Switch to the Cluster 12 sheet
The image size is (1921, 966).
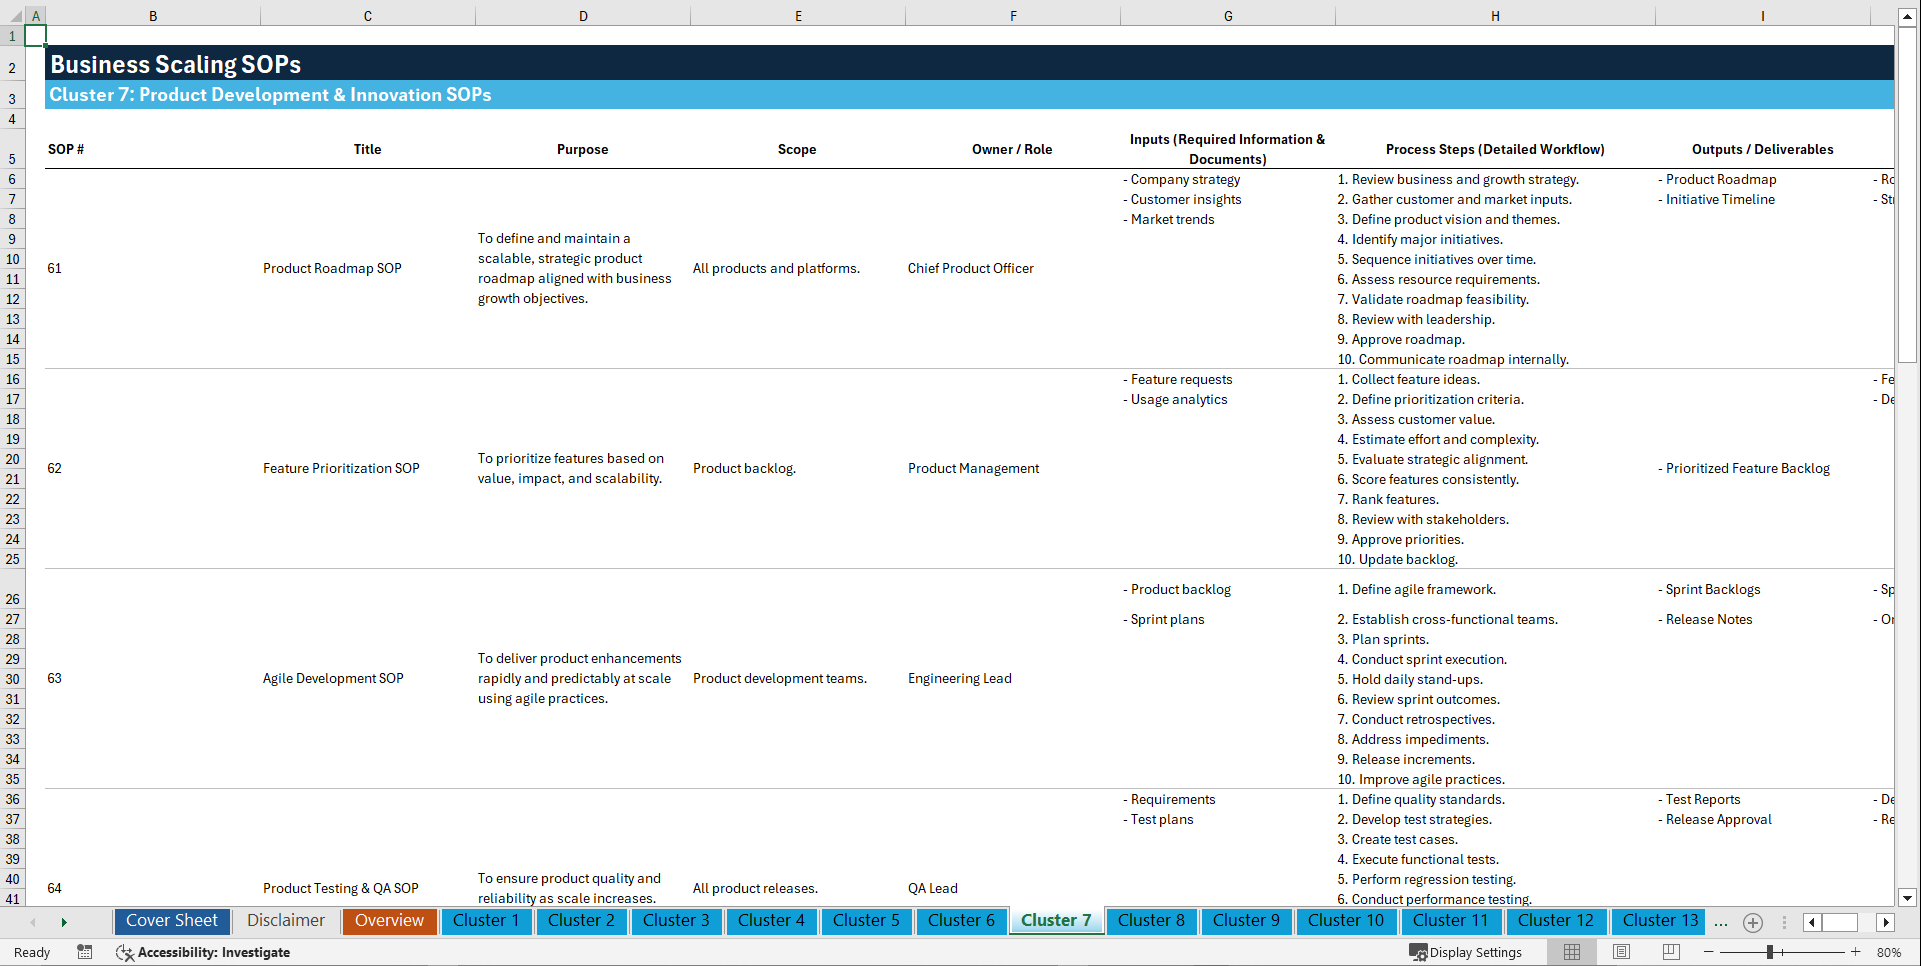point(1556,921)
